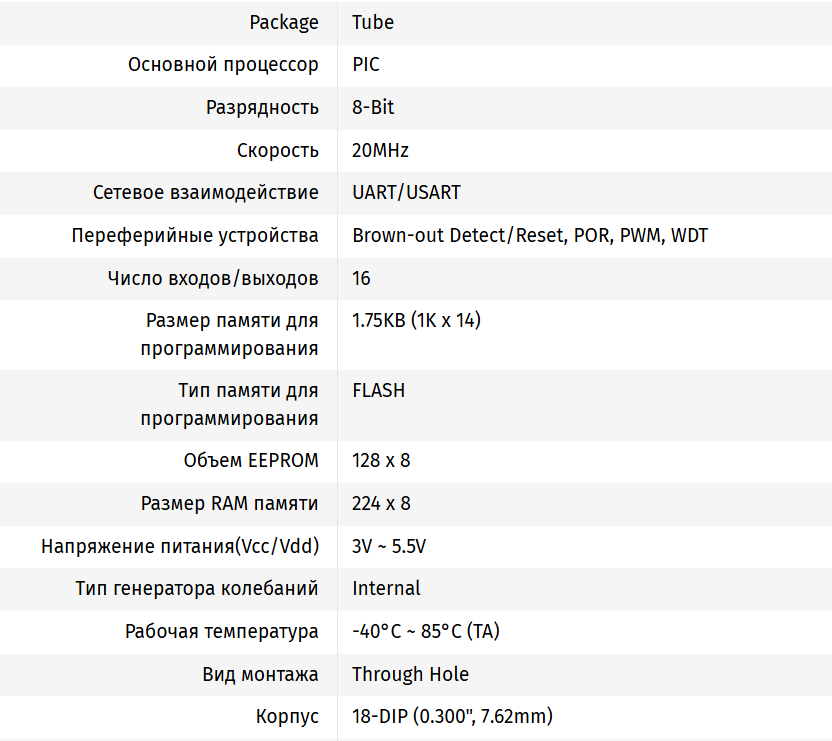Viewport: 832px width, 741px height.
Task: Click the 'Число входов/выходов' label
Action: click(213, 278)
